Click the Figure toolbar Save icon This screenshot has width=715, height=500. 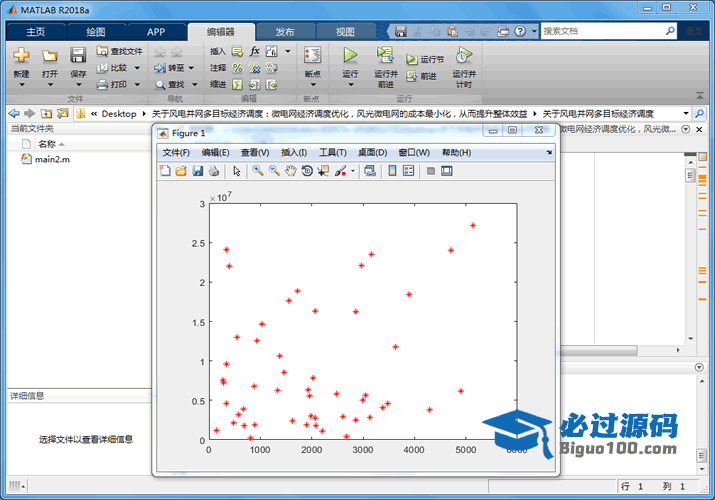coord(198,171)
